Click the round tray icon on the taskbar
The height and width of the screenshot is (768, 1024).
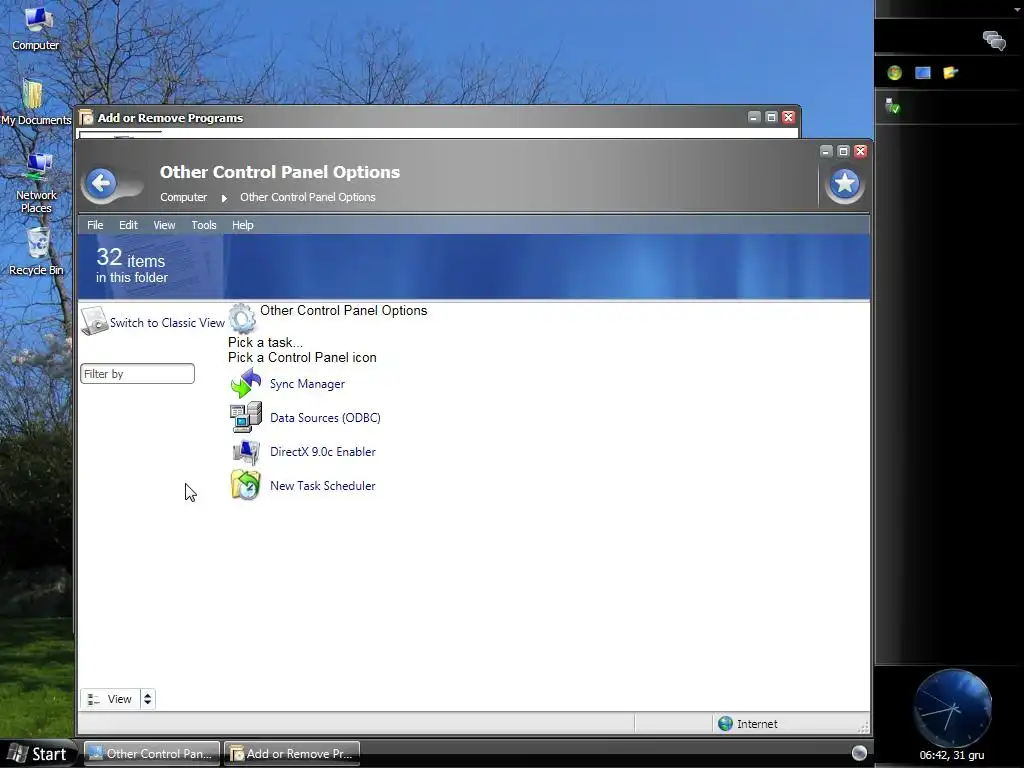pos(859,752)
